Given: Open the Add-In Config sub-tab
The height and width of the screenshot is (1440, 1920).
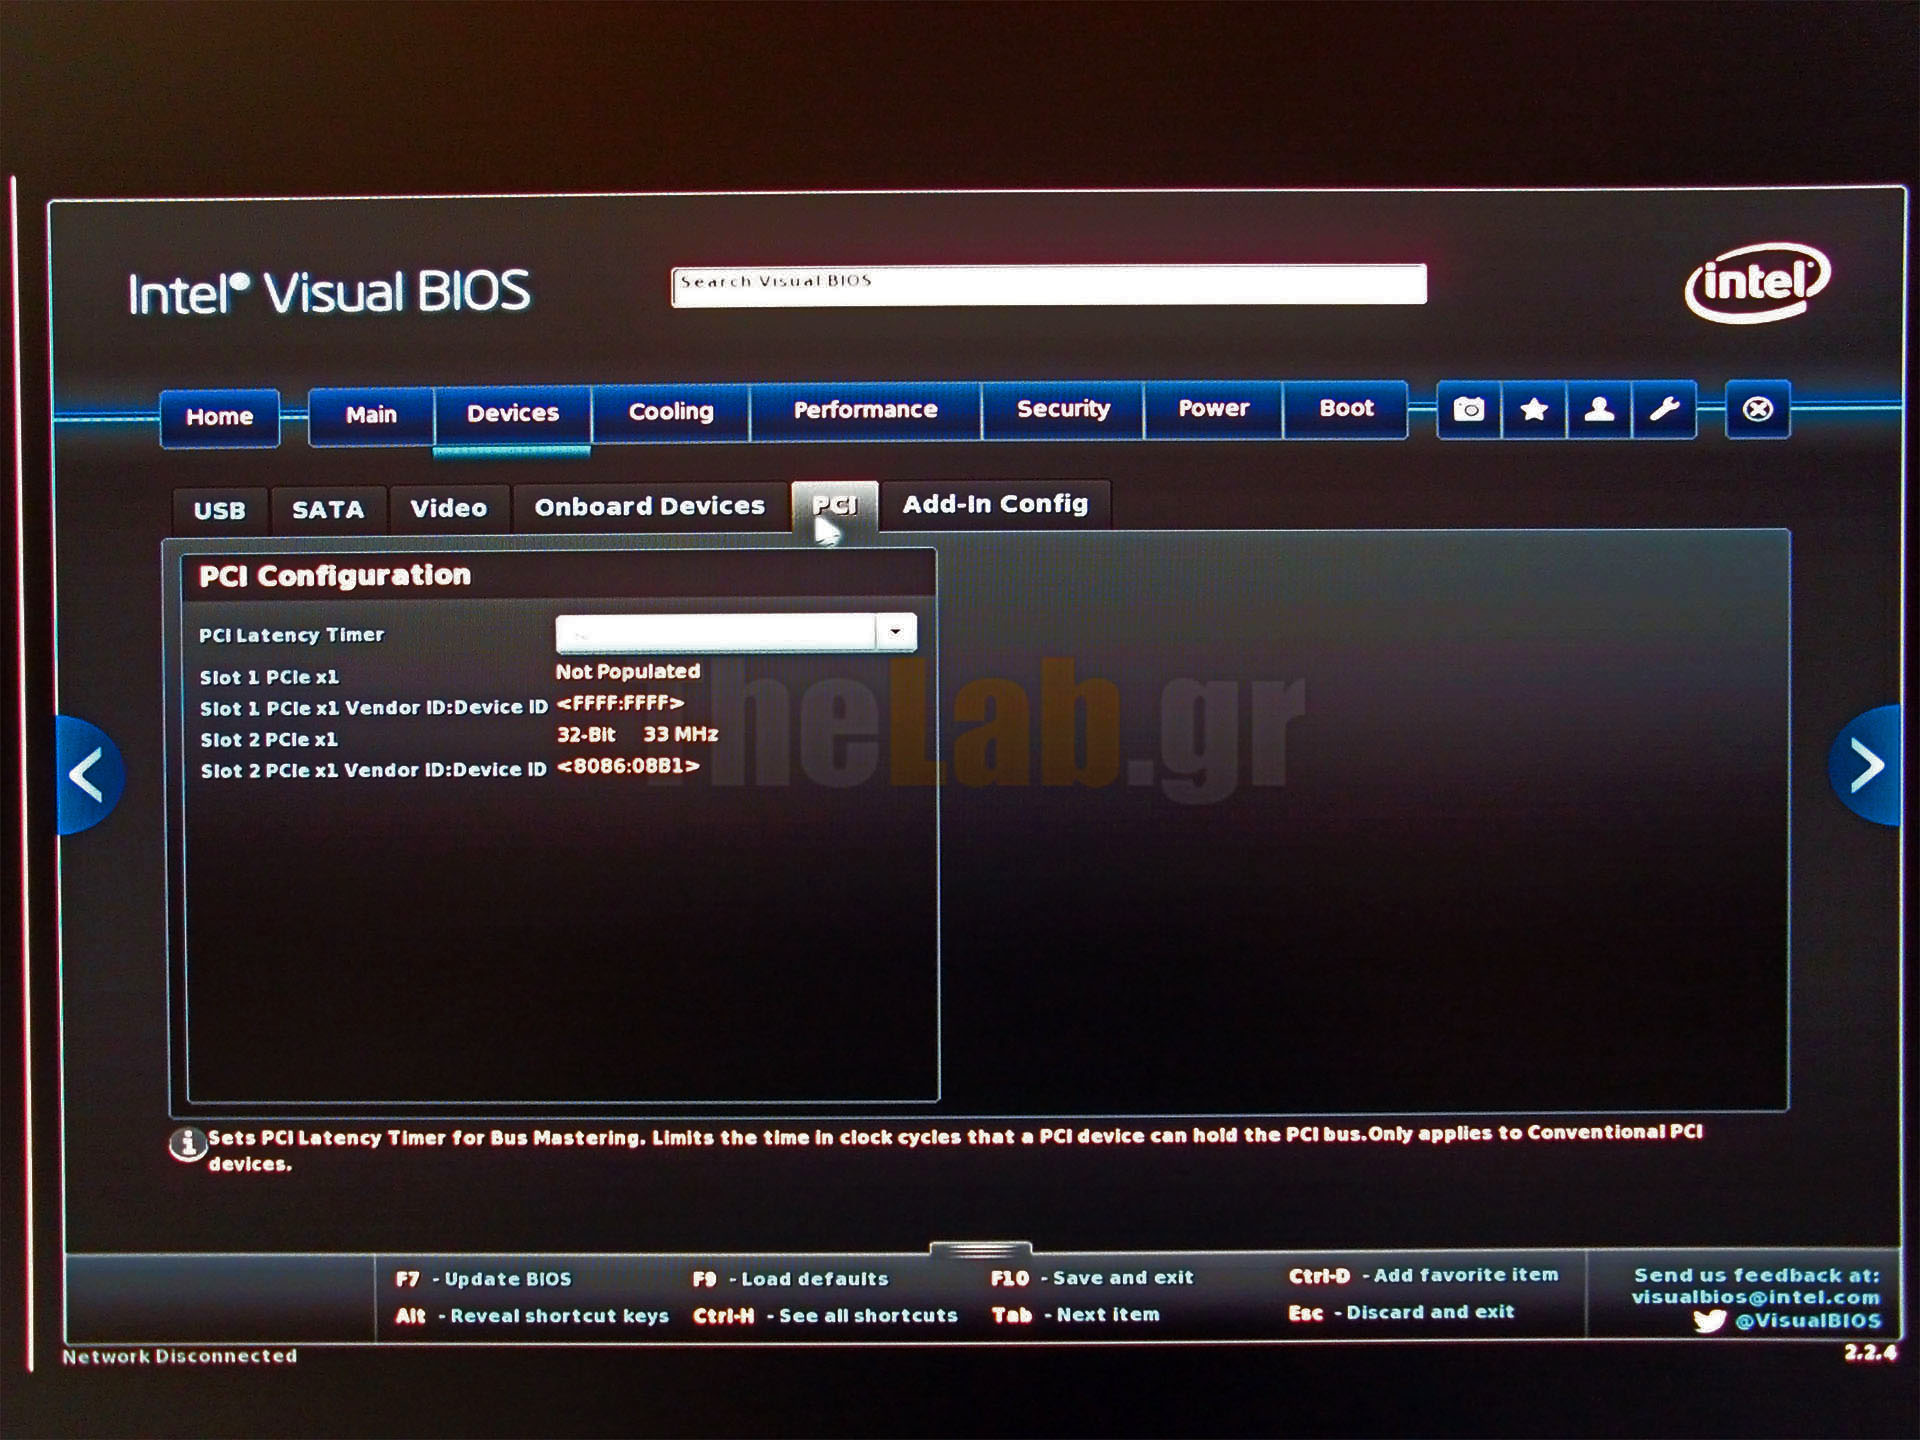Looking at the screenshot, I should tap(995, 504).
